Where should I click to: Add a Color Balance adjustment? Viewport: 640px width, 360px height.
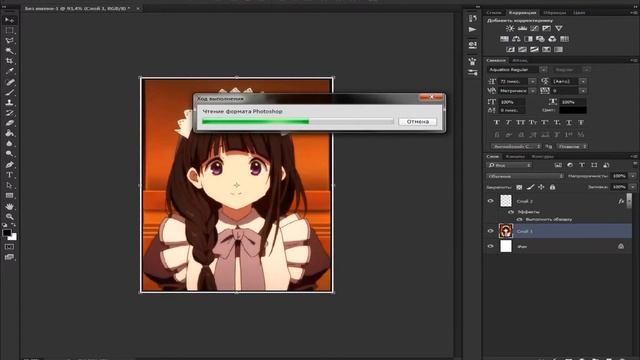516,39
